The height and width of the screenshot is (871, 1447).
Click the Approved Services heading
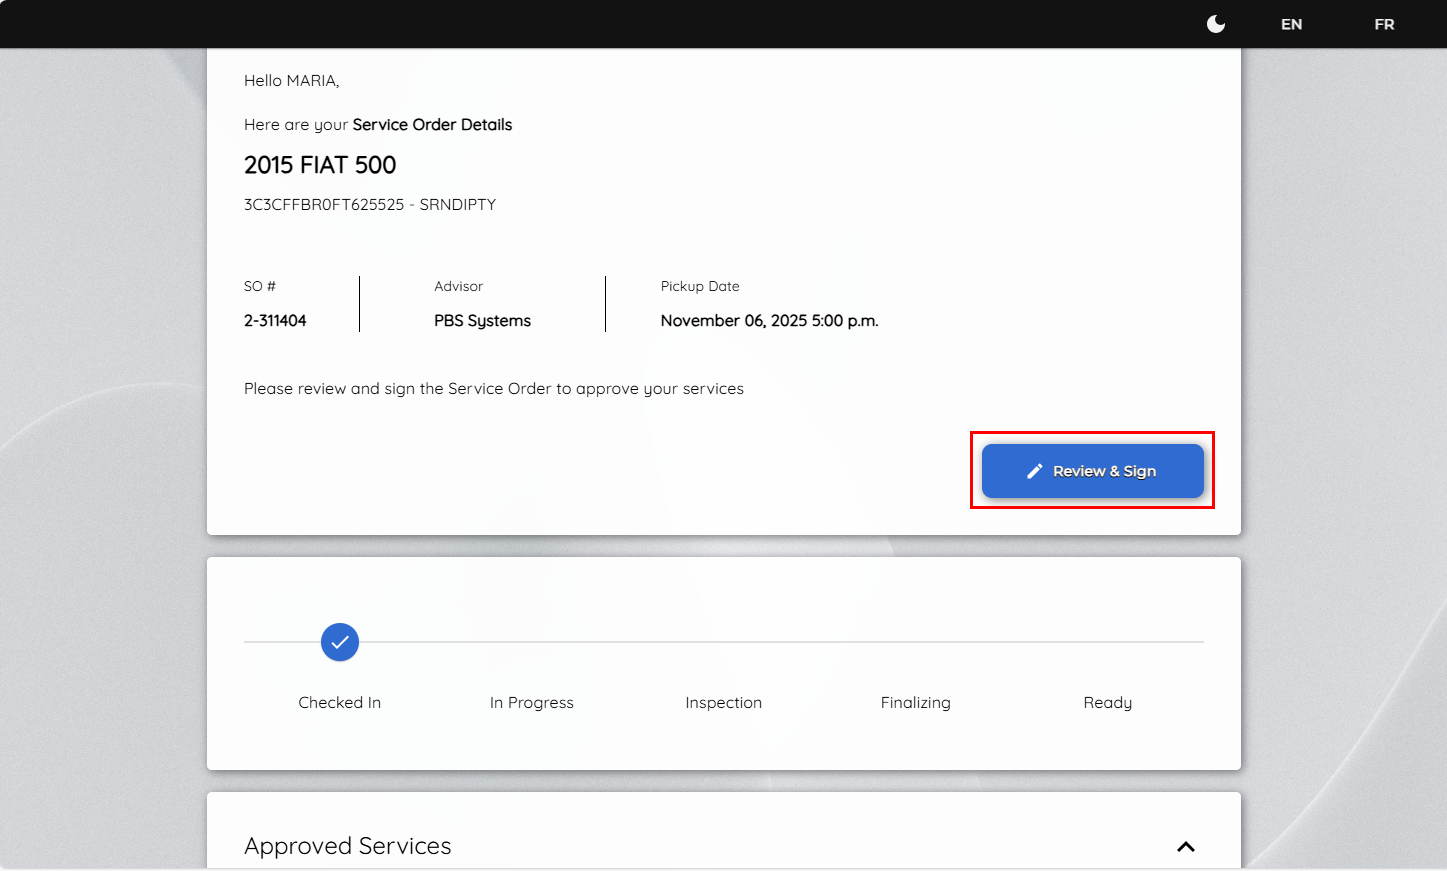coord(347,846)
